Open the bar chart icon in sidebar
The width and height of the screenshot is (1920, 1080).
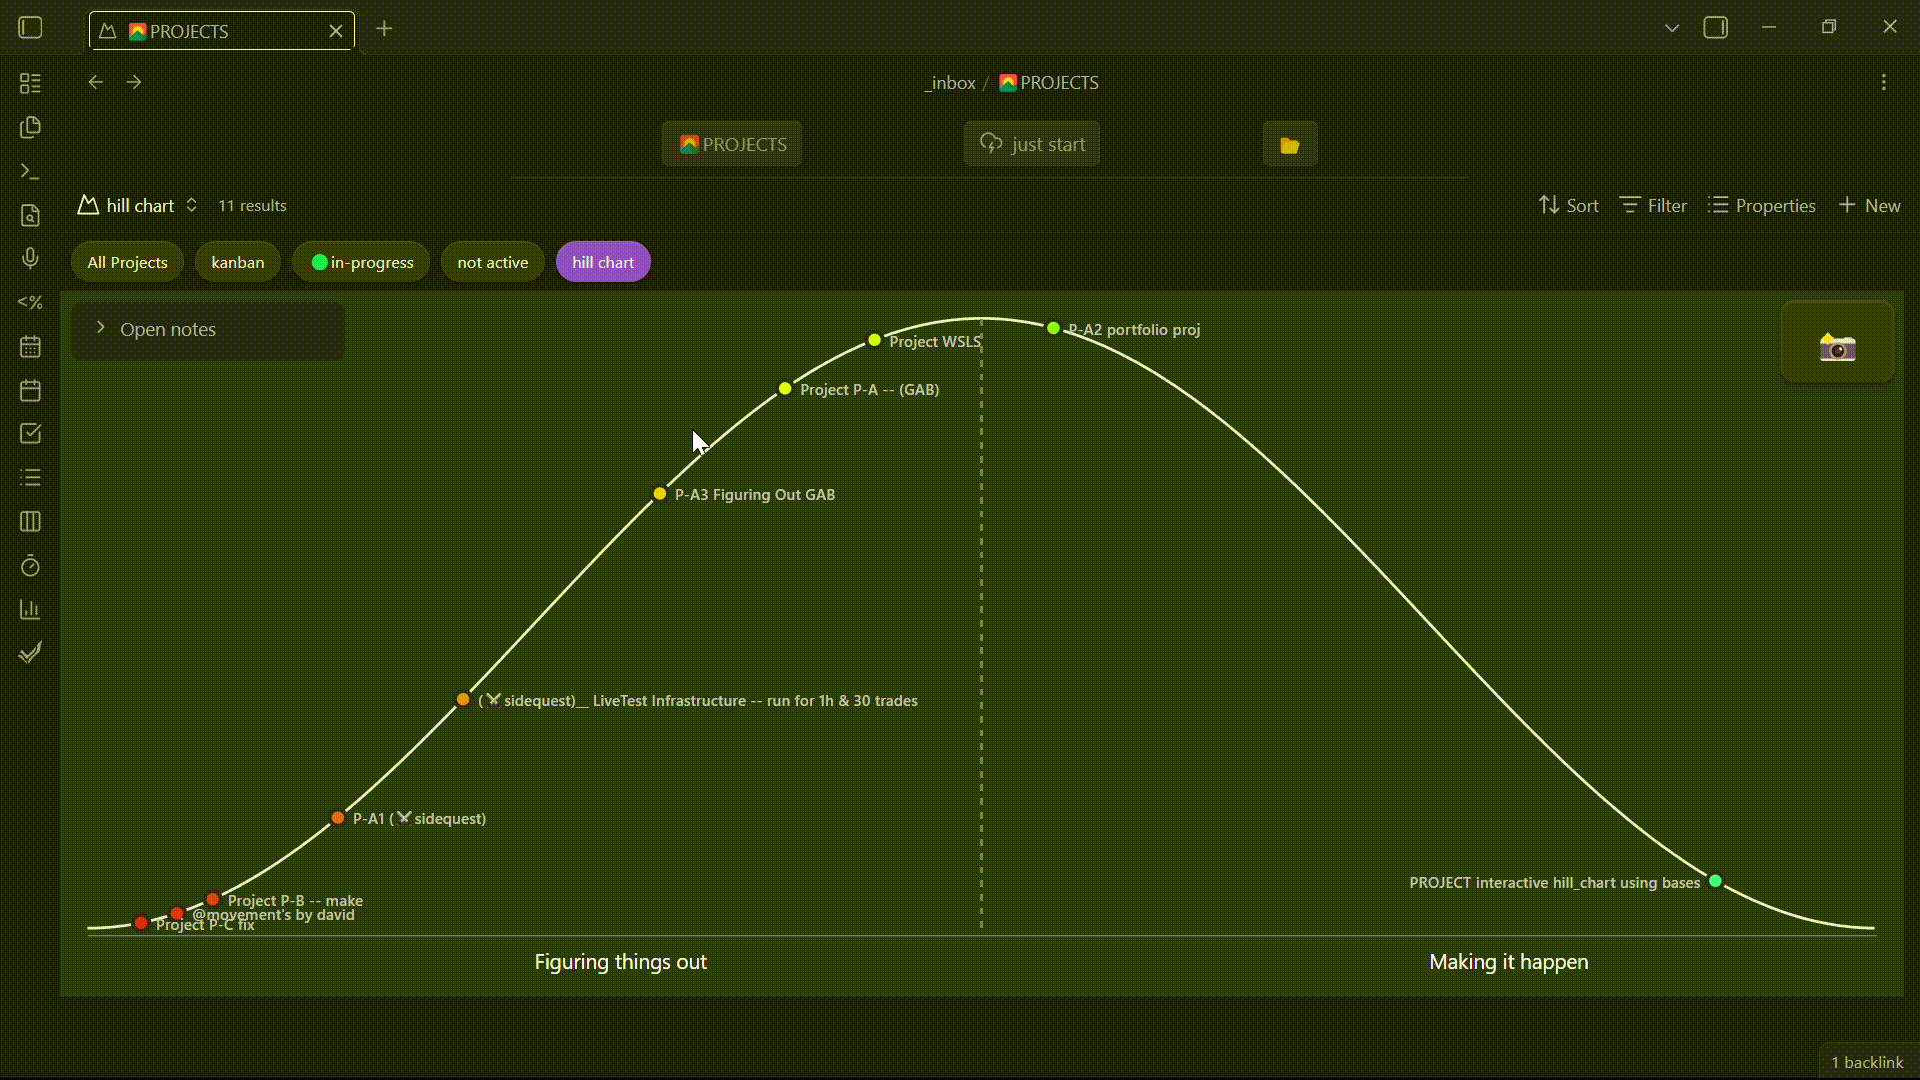tap(30, 610)
